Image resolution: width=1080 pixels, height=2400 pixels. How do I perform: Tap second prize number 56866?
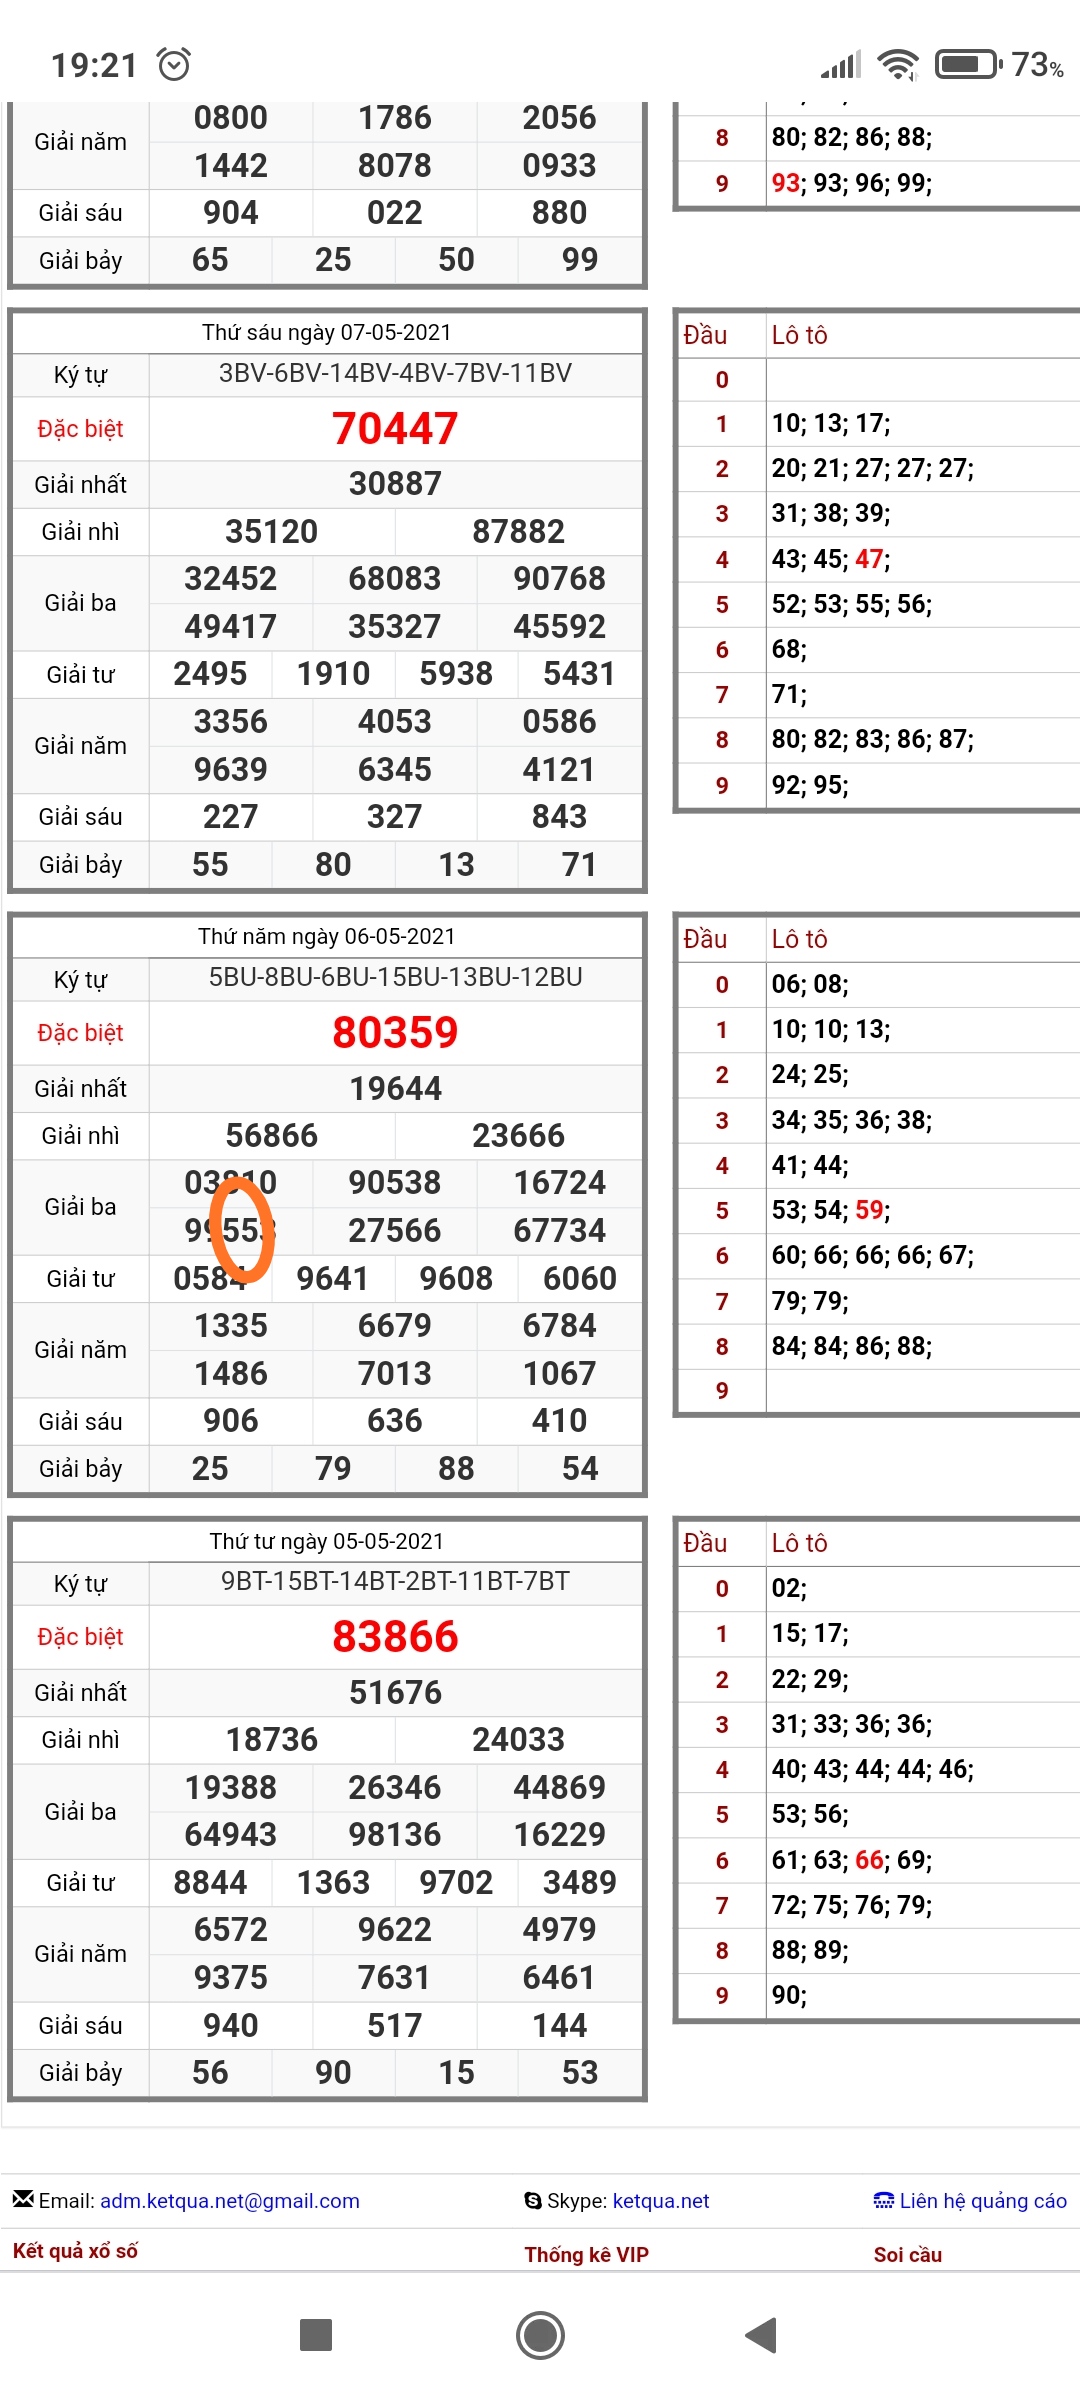coord(271,1135)
